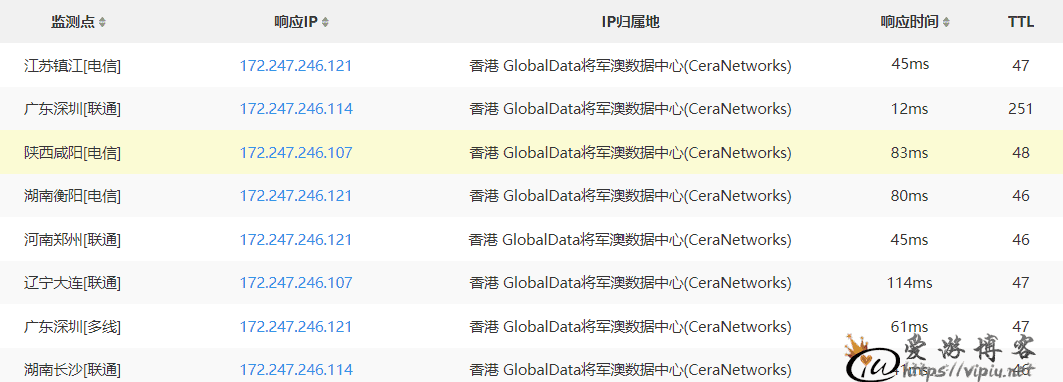The width and height of the screenshot is (1063, 382).
Task: Click the 61ms response time value
Action: coord(910,327)
